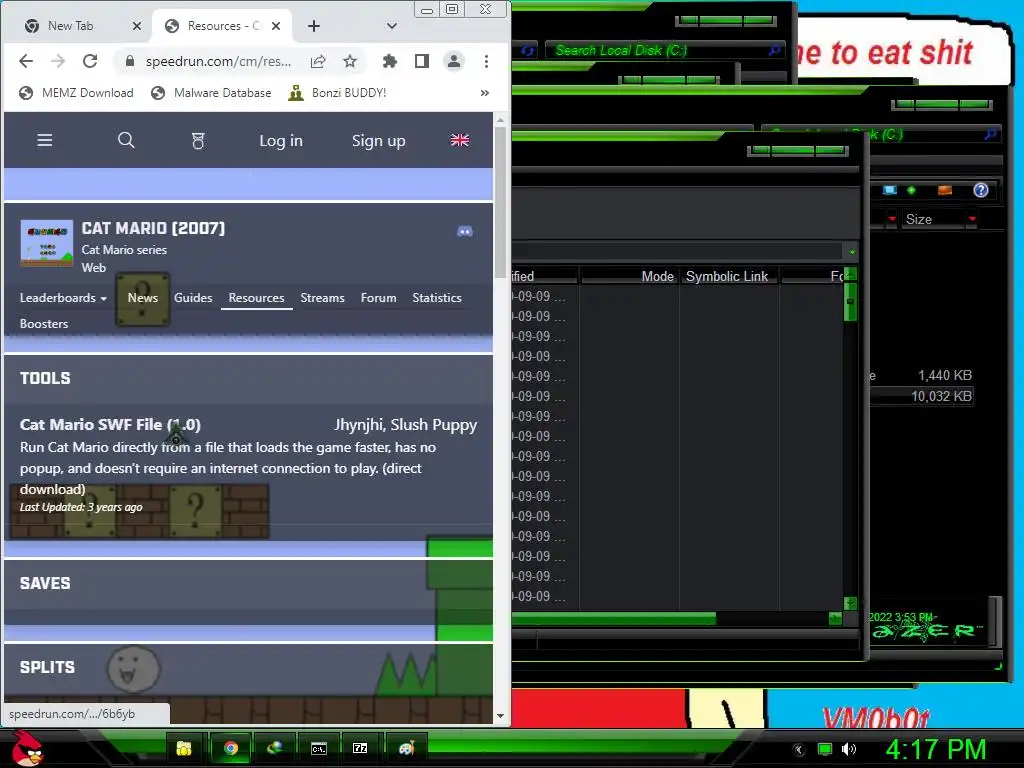Expand Chrome's tab search chevron
The image size is (1024, 768).
[x=392, y=26]
